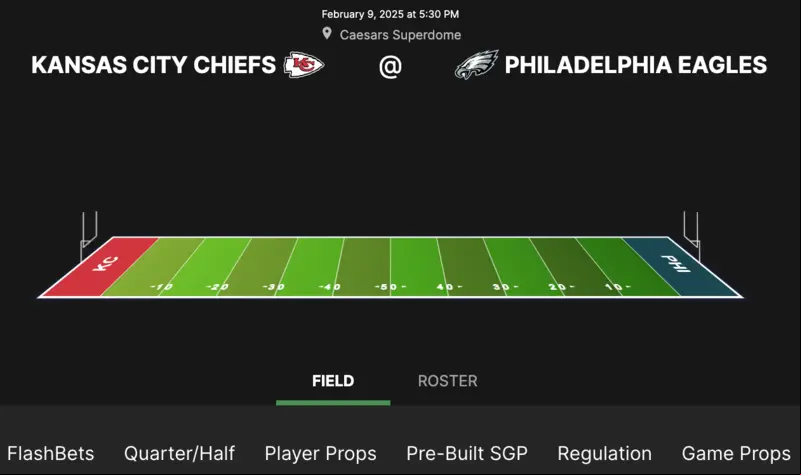
Task: Click the teal PHI end zone
Action: [681, 266]
